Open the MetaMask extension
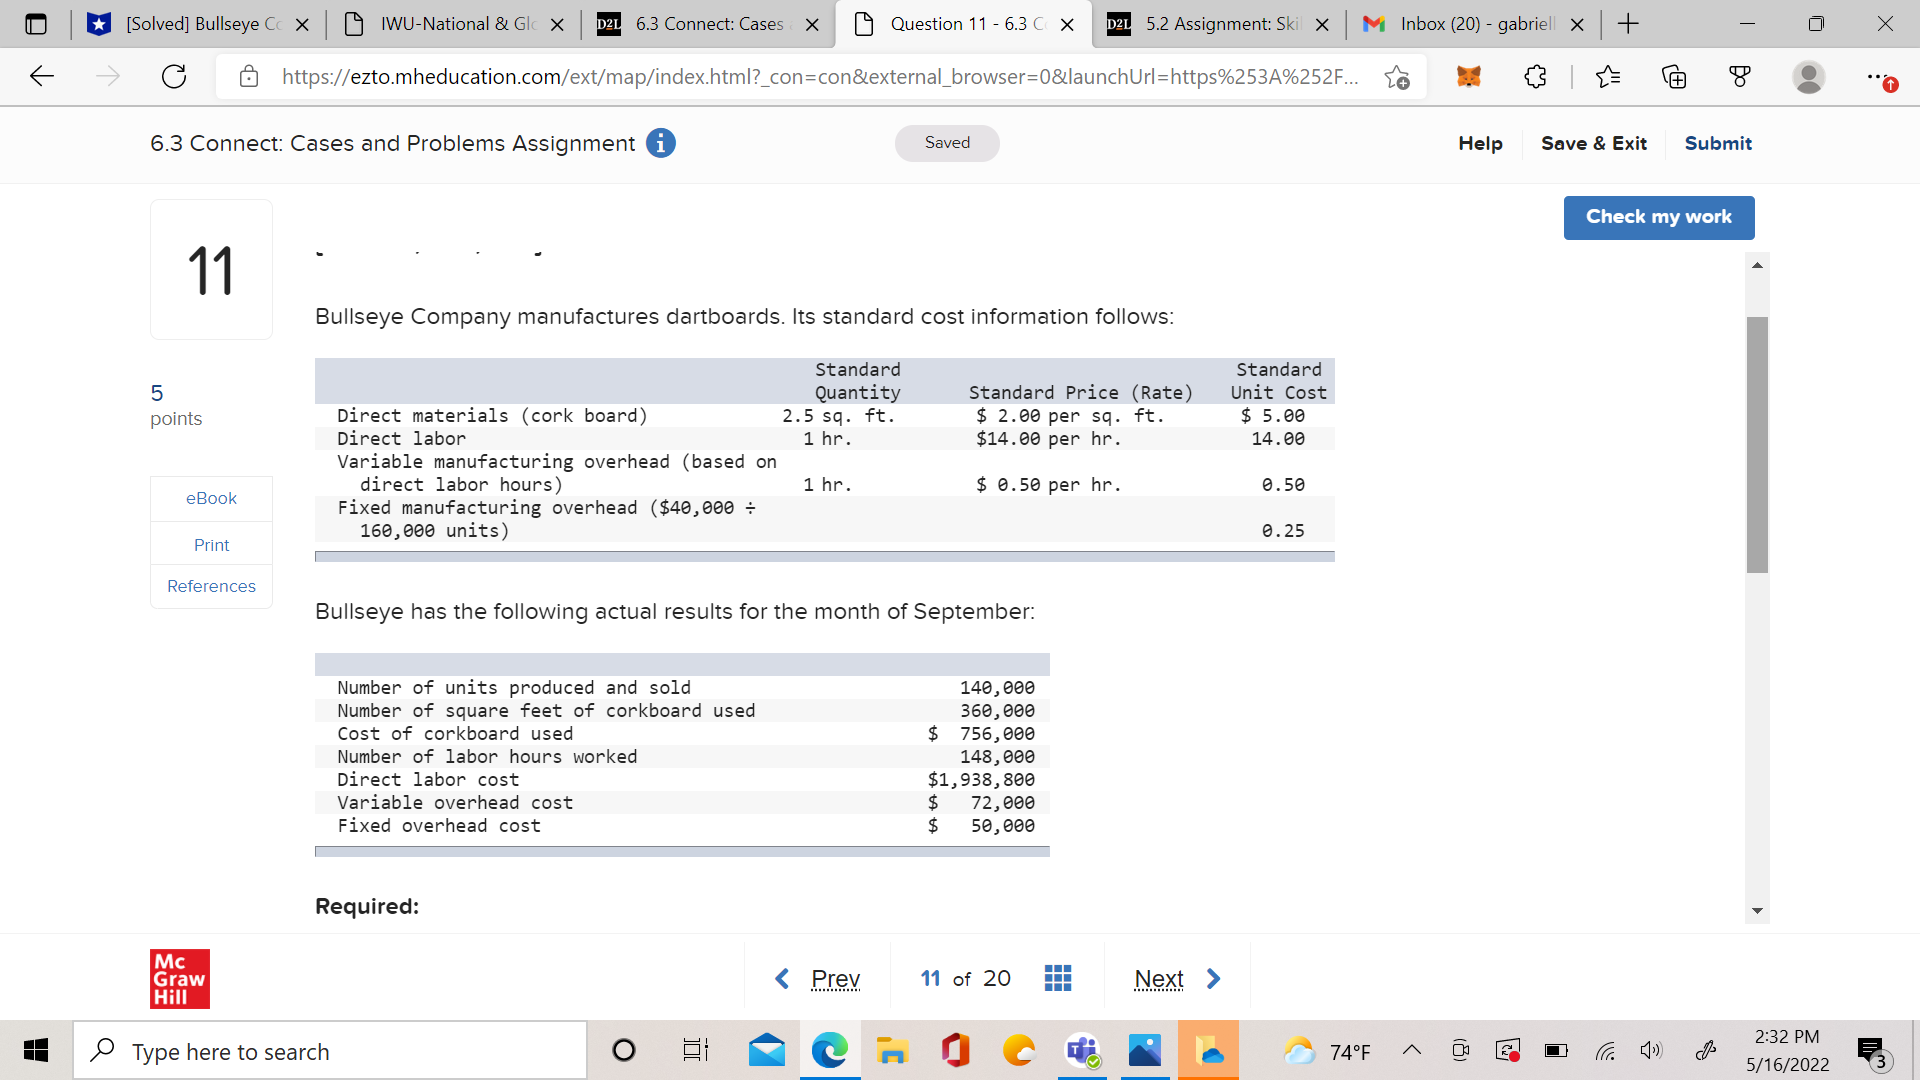Viewport: 1920px width, 1080px height. [x=1466, y=76]
